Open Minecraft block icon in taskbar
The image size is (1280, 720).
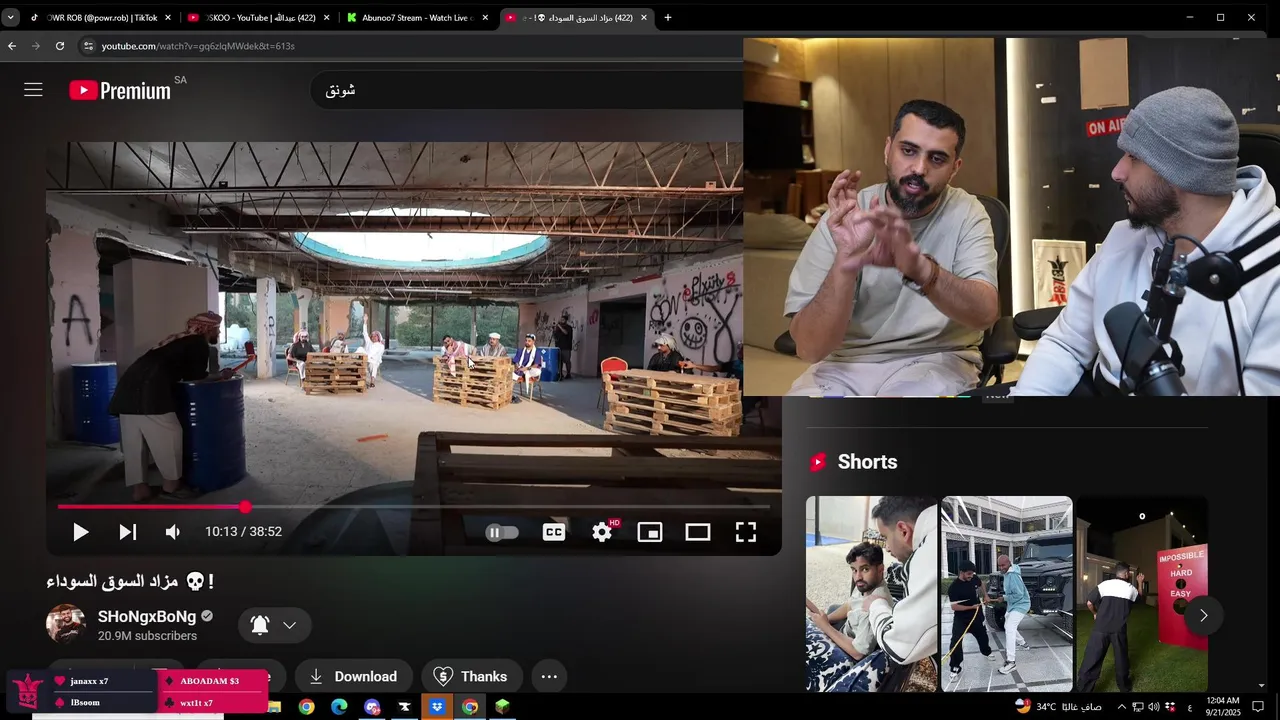pyautogui.click(x=502, y=707)
